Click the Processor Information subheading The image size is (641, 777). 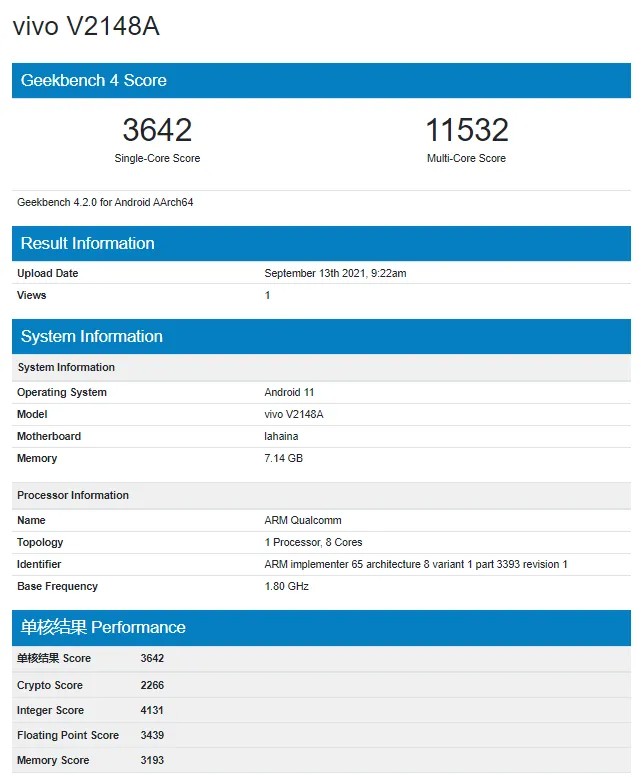(x=73, y=495)
